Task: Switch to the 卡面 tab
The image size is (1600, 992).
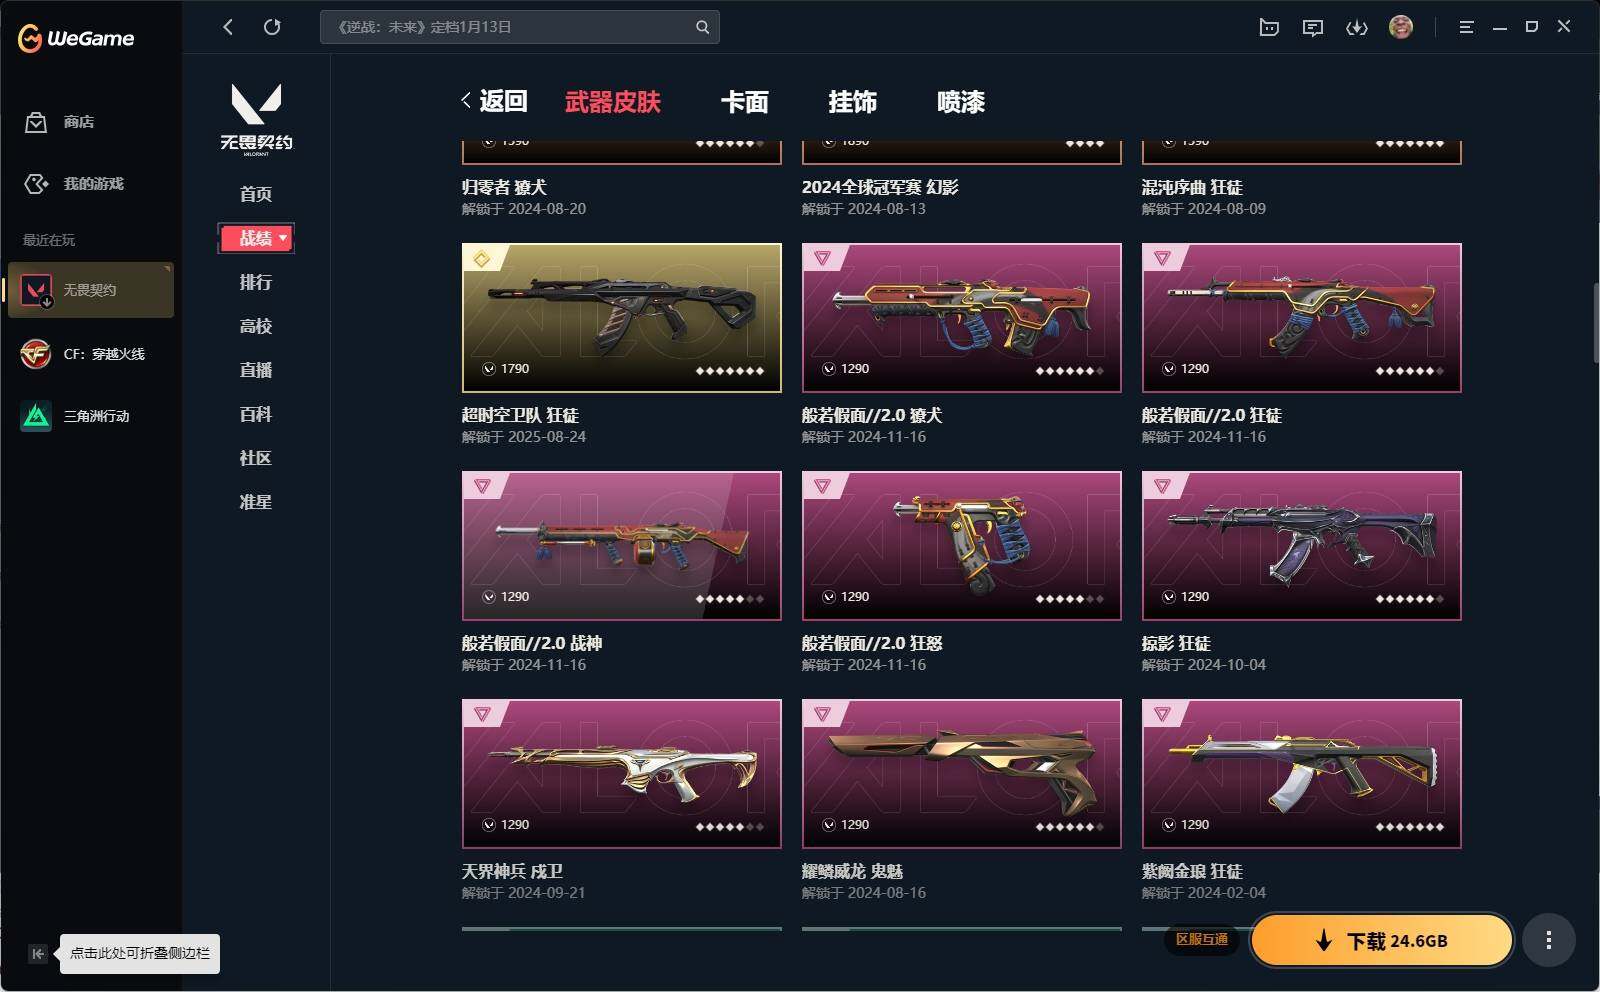Action: (745, 101)
